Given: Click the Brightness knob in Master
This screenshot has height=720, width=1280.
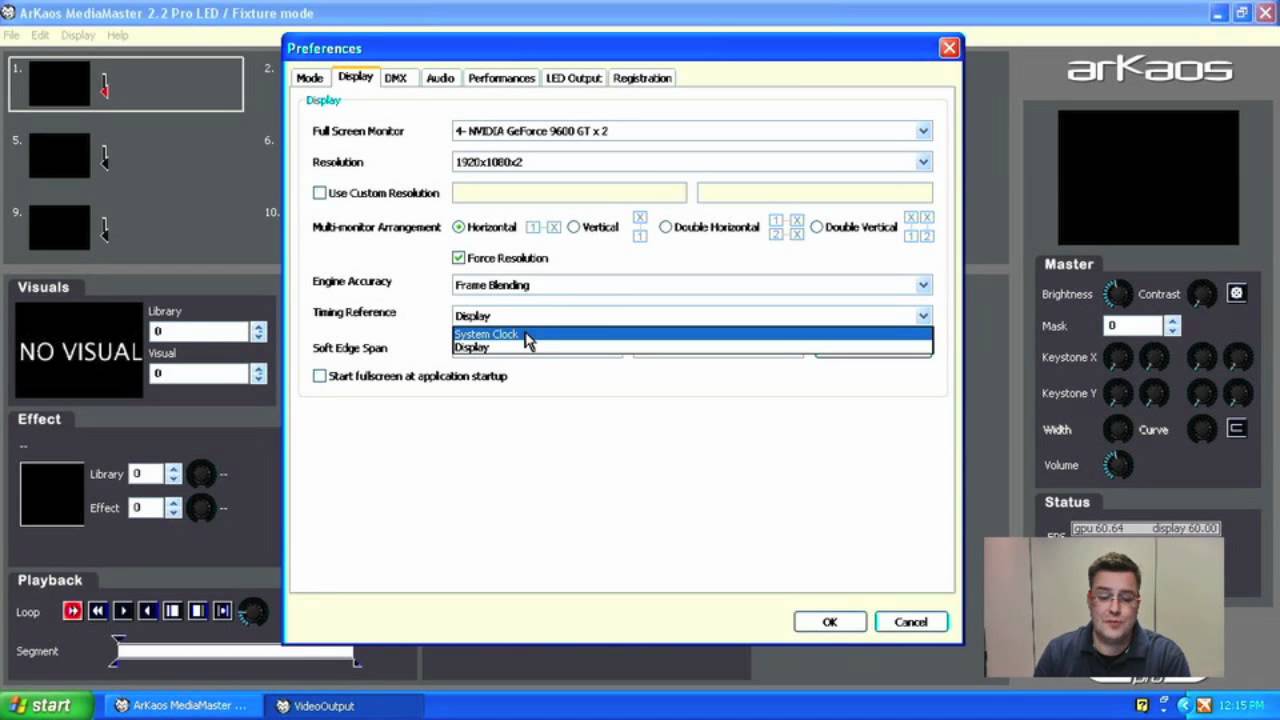Looking at the screenshot, I should (x=1117, y=294).
